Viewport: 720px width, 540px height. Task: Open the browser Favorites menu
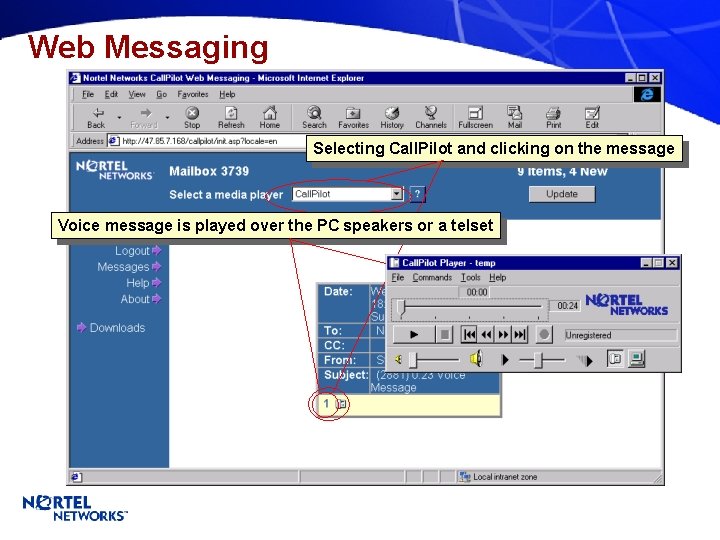coord(193,94)
